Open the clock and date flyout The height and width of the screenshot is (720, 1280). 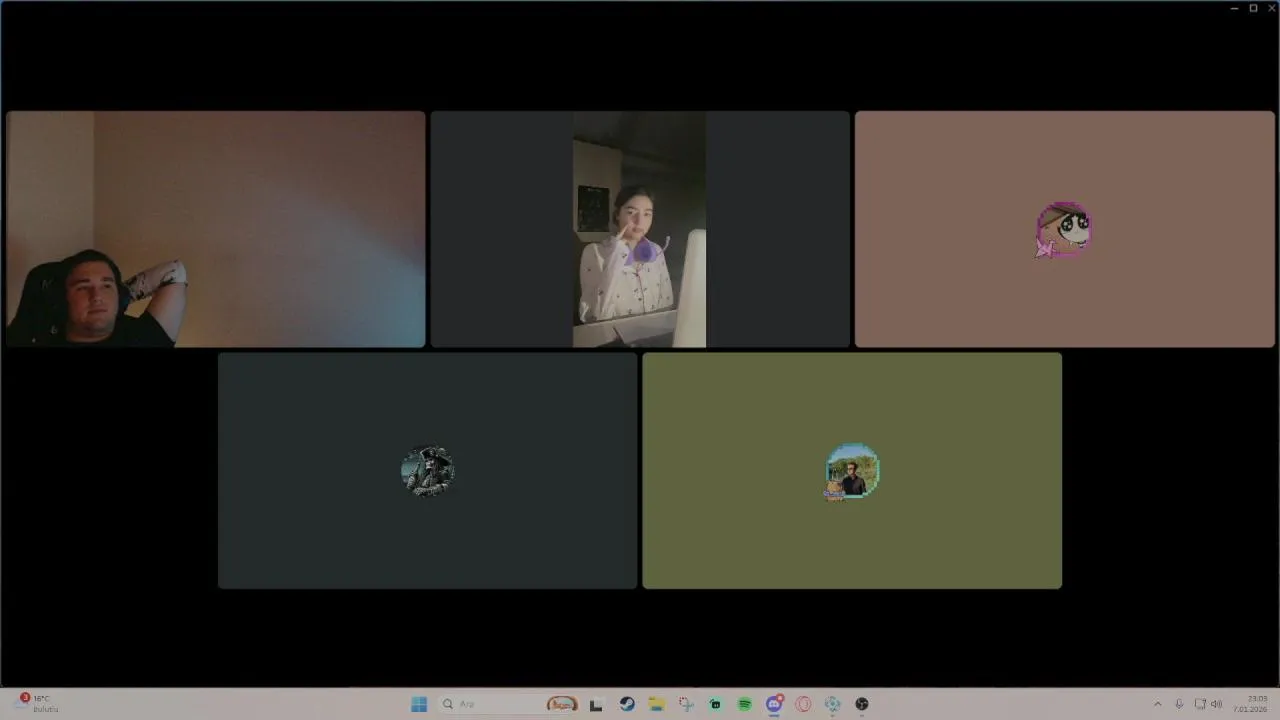1250,703
